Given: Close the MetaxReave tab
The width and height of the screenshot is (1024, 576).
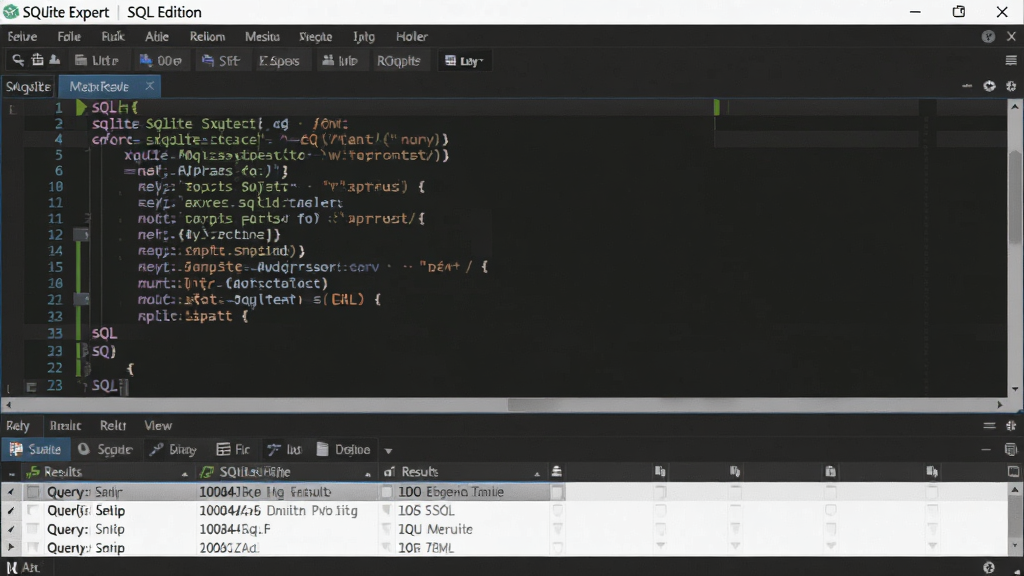Looking at the screenshot, I should click(150, 86).
